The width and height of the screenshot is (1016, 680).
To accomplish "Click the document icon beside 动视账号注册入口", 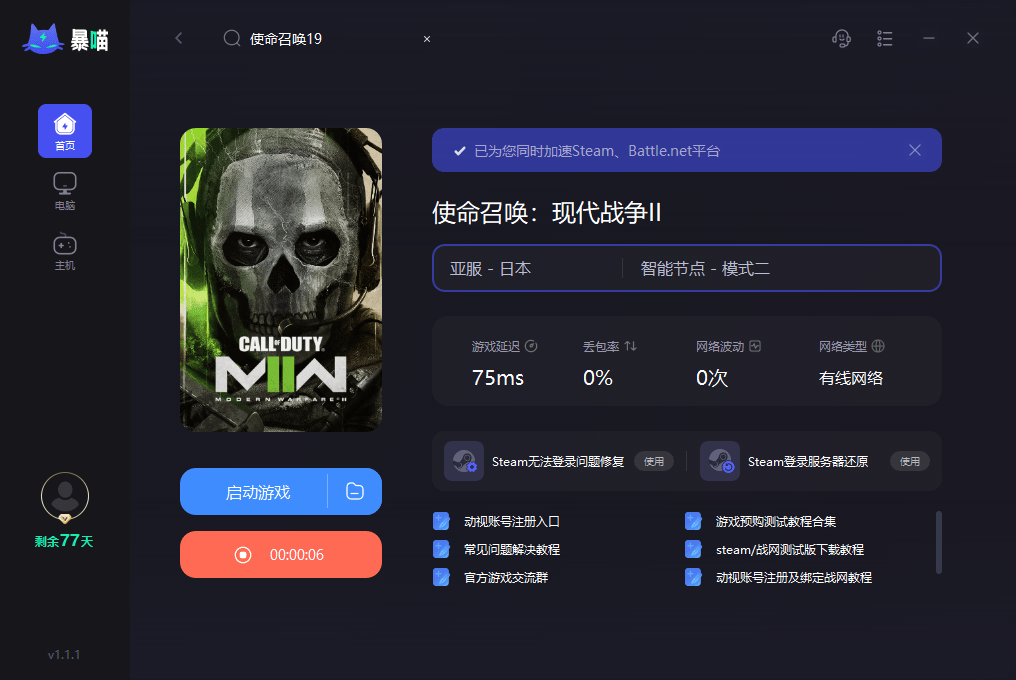I will (441, 521).
